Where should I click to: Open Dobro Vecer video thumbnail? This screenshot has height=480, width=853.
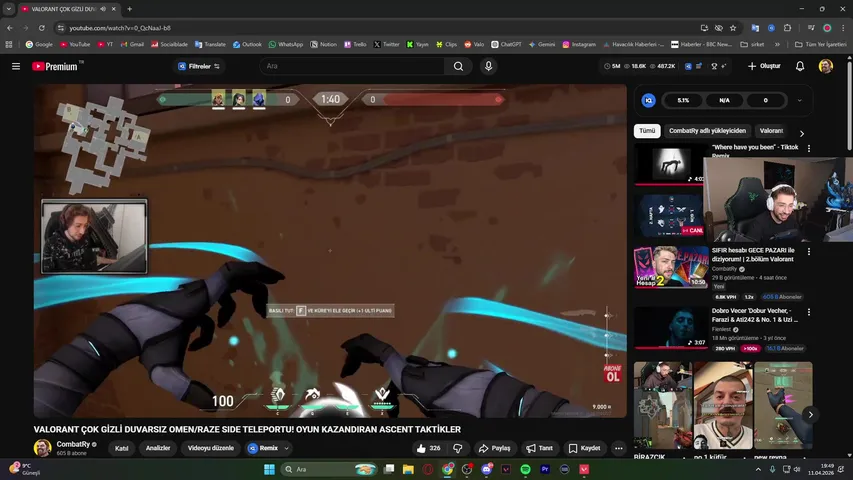[670, 328]
